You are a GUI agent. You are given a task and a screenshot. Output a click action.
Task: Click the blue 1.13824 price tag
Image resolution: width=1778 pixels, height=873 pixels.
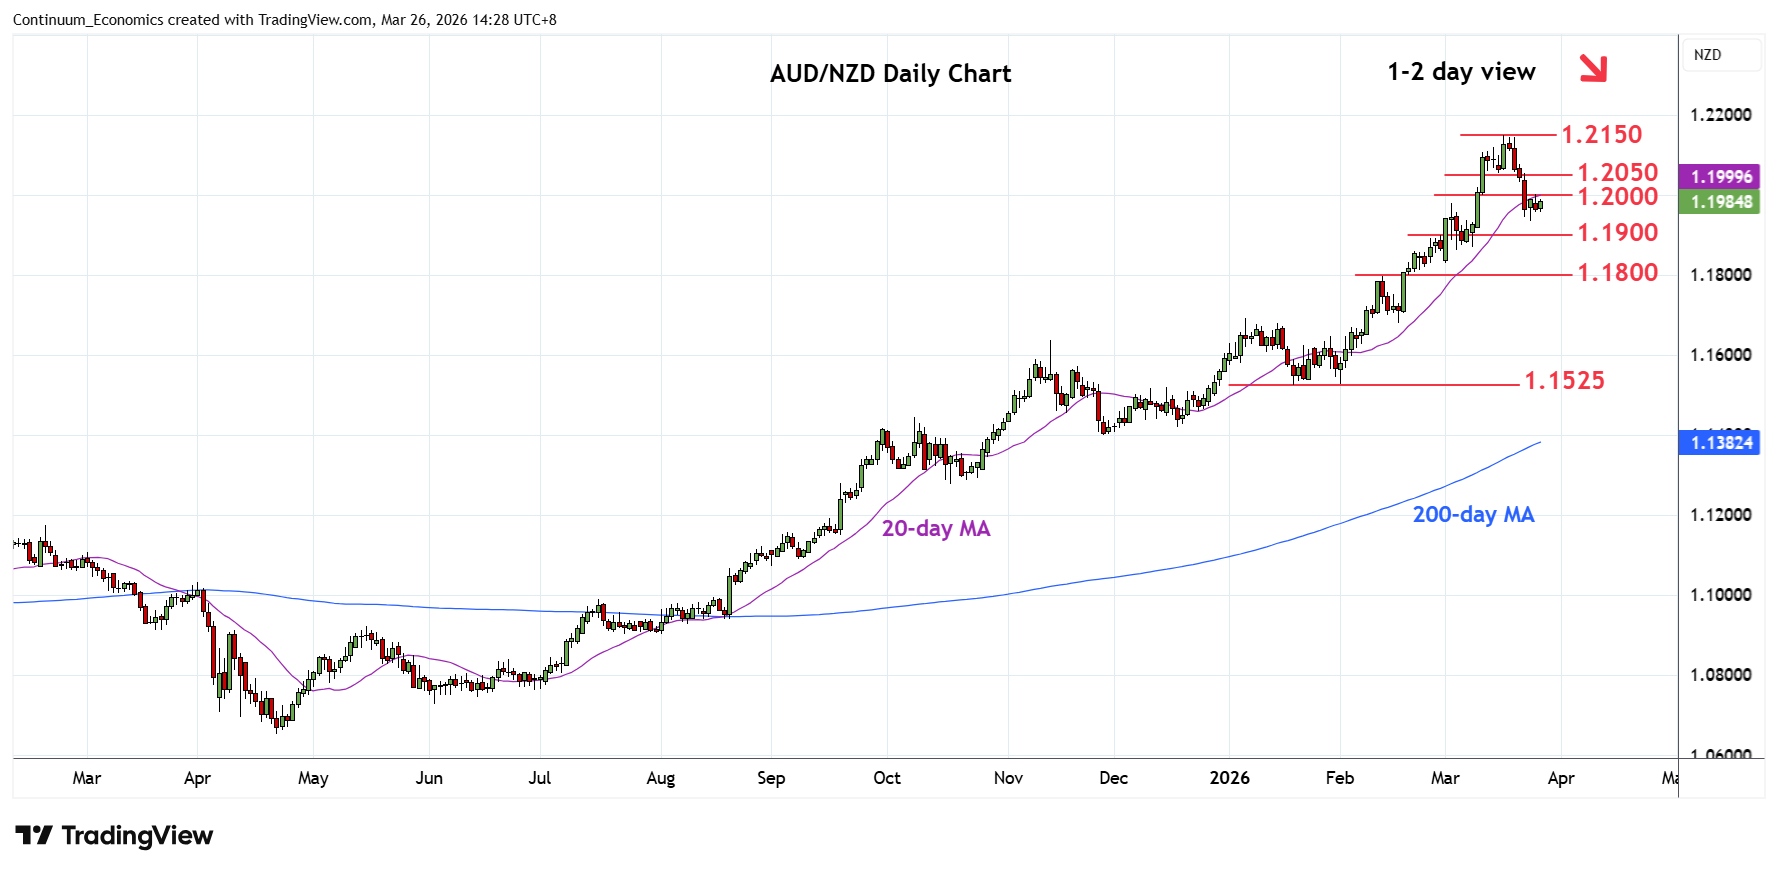tap(1721, 442)
